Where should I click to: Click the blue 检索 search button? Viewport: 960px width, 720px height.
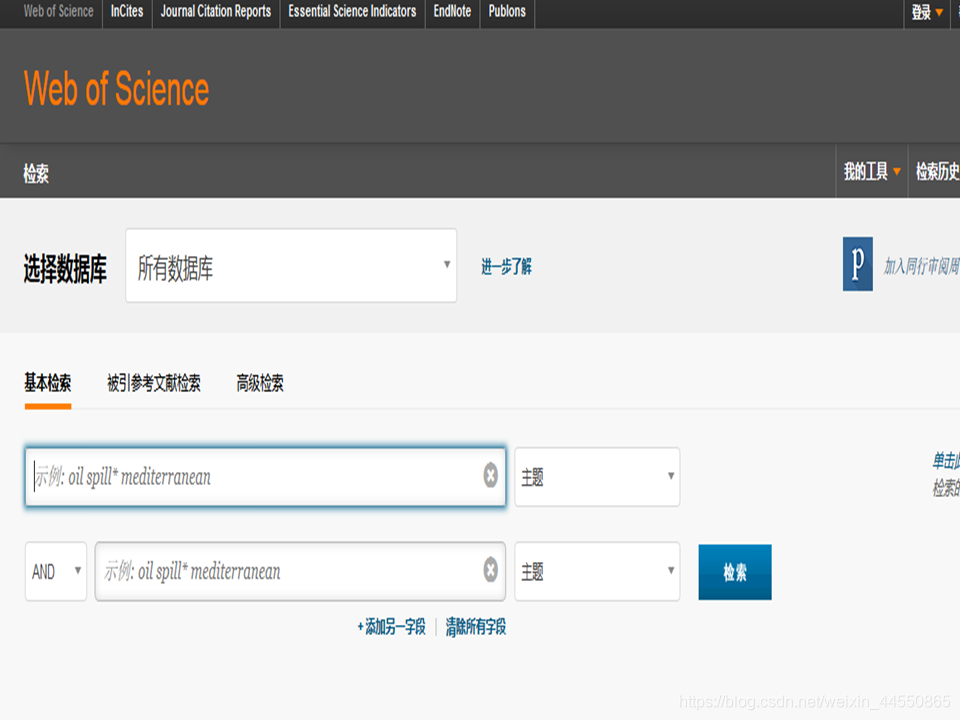coord(735,572)
